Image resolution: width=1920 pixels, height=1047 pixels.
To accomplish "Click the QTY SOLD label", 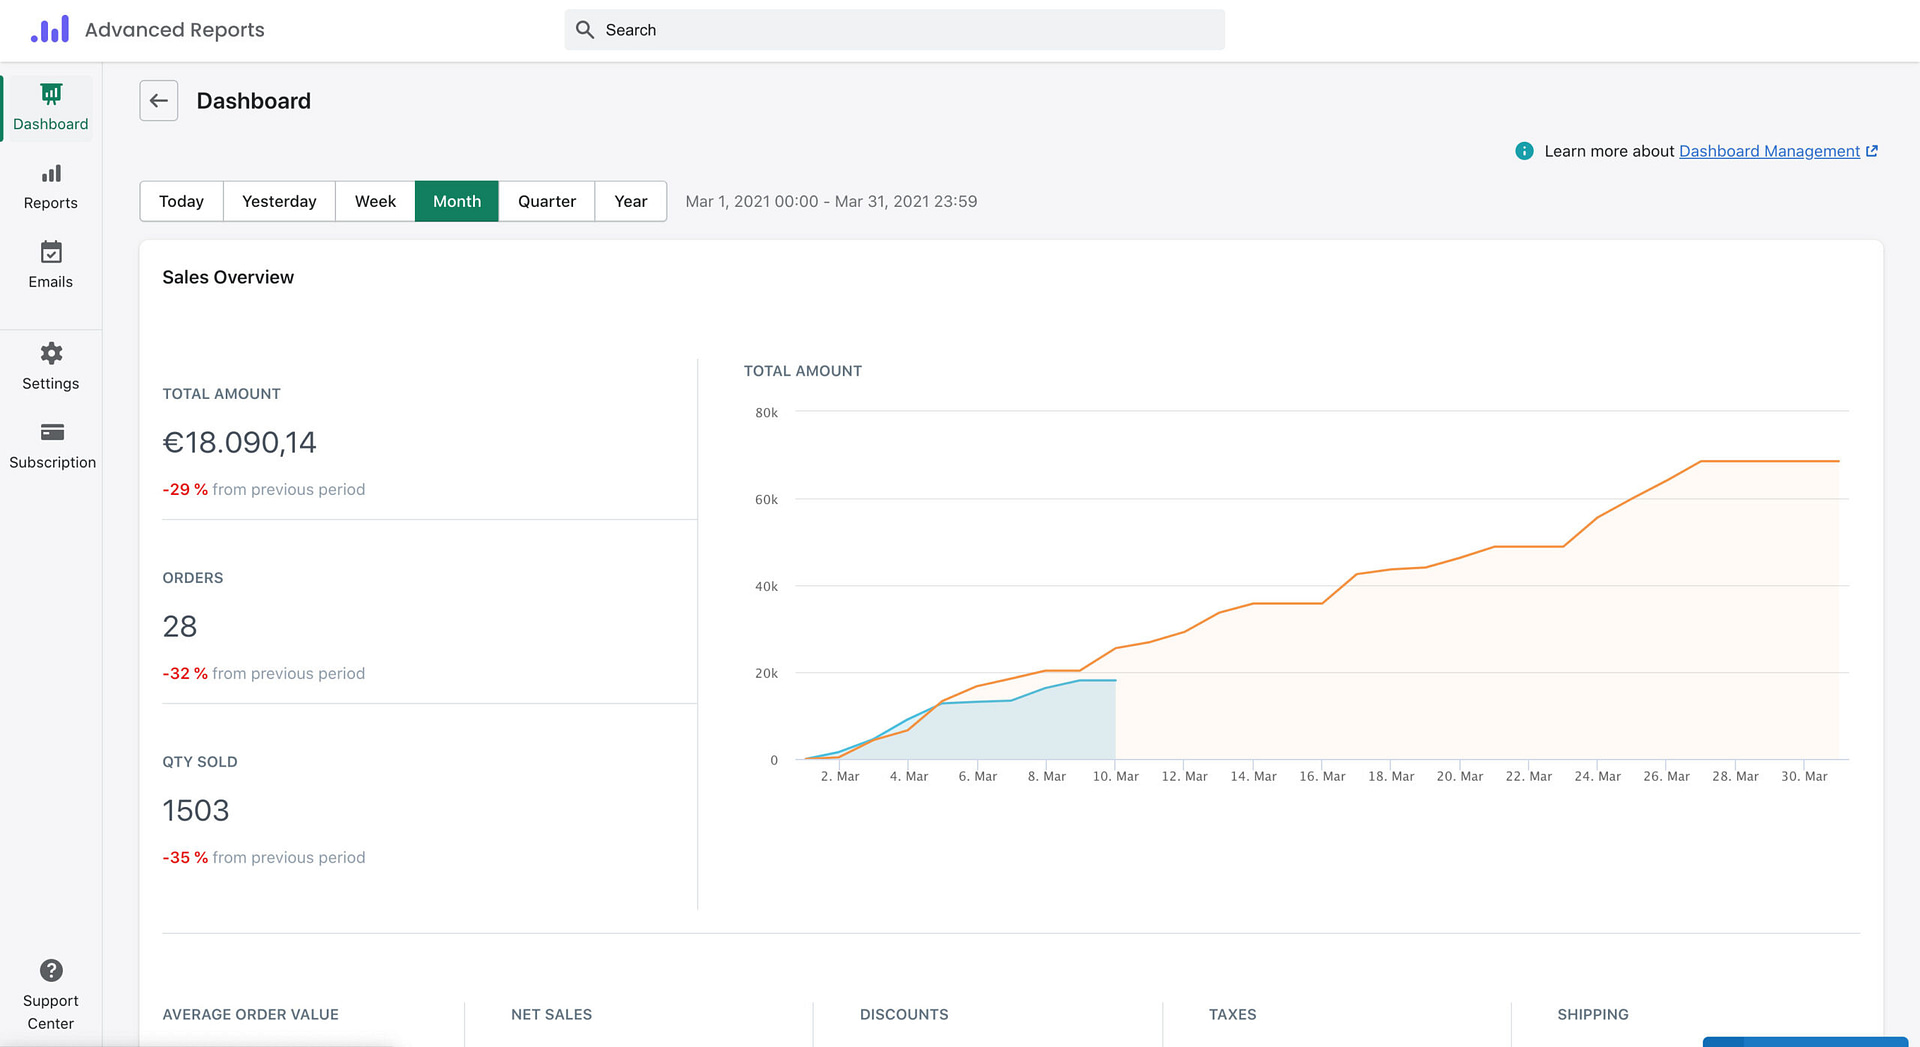I will [x=200, y=762].
